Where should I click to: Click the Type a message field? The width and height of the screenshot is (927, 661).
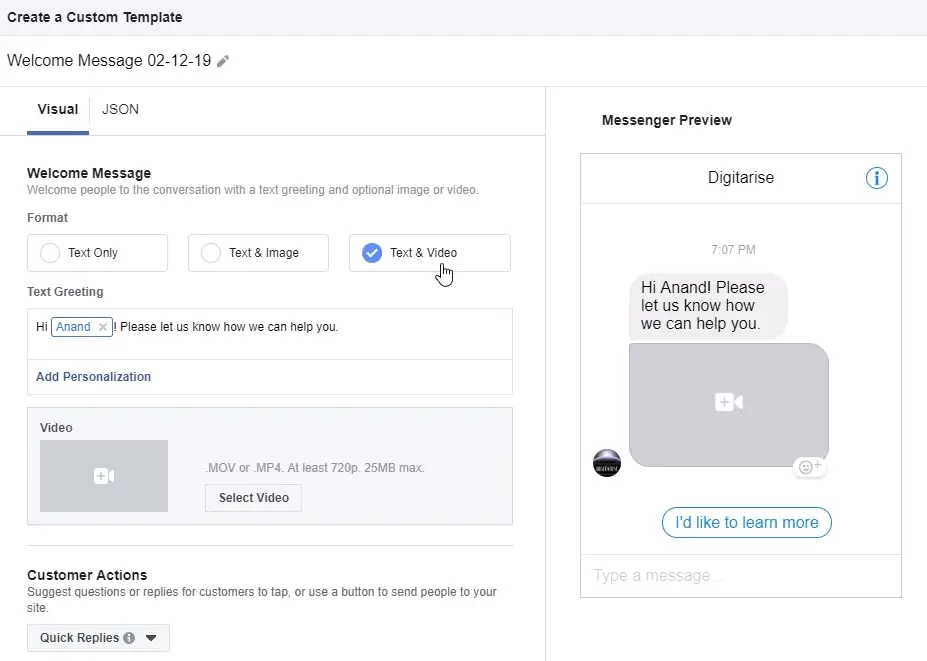[740, 576]
